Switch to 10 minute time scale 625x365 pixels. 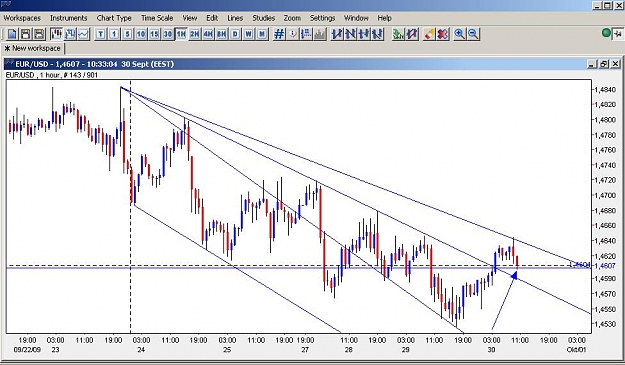(x=141, y=34)
